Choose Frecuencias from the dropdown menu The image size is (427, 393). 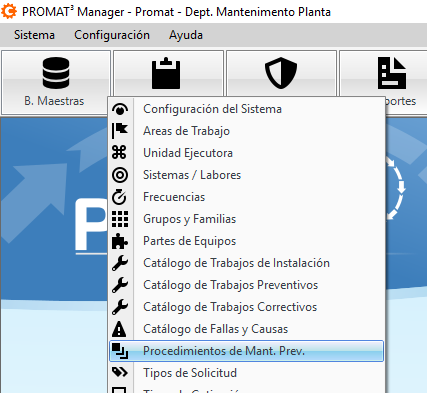[247, 197]
